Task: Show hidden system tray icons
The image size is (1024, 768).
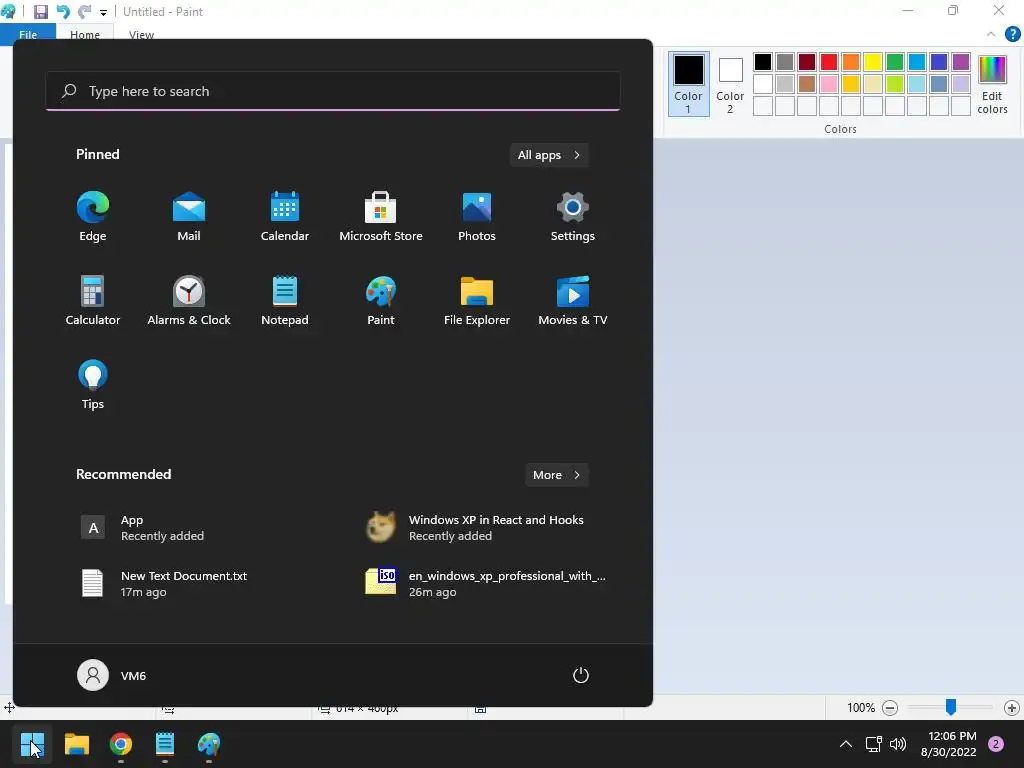Action: (846, 744)
